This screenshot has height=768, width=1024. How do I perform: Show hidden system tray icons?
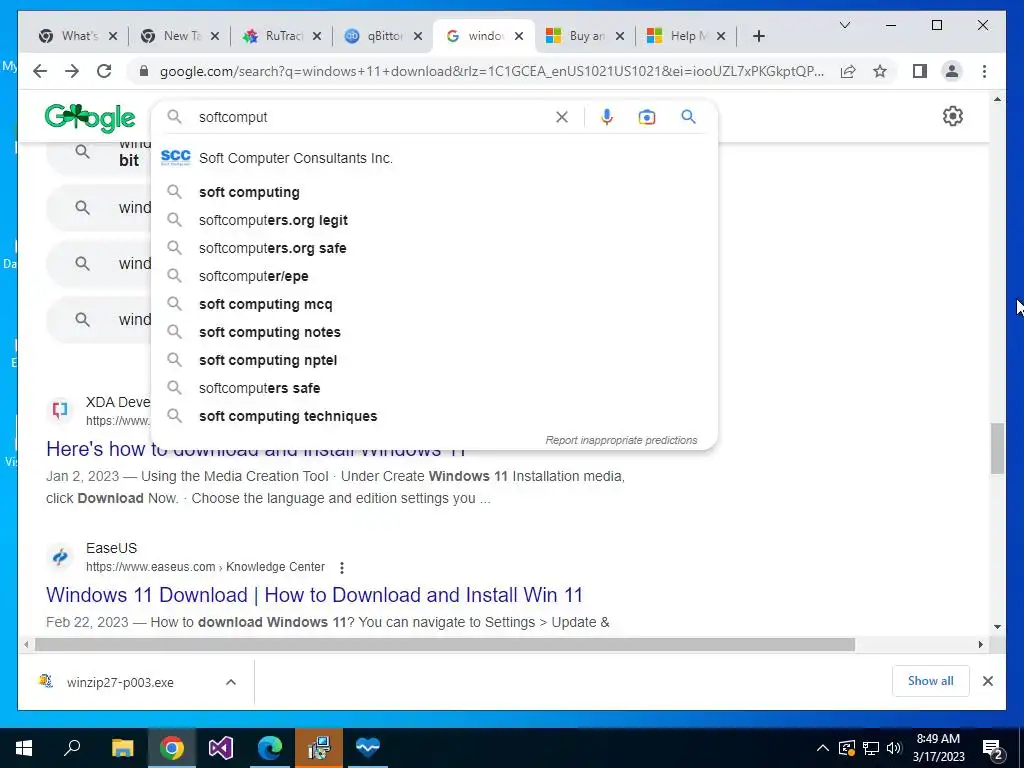(x=823, y=748)
